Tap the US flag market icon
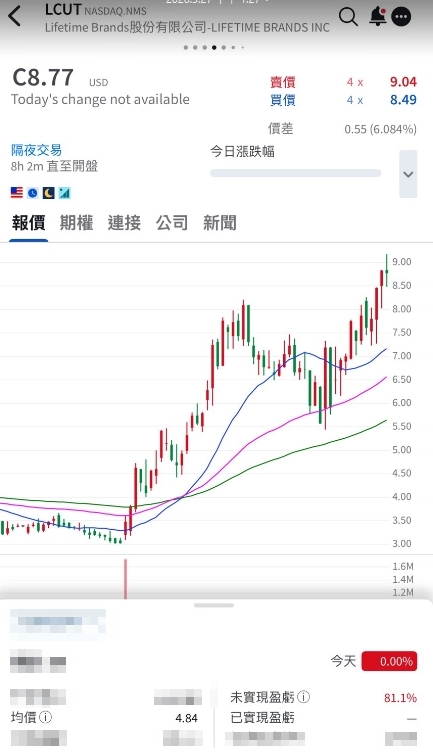433x753 pixels. tap(17, 193)
